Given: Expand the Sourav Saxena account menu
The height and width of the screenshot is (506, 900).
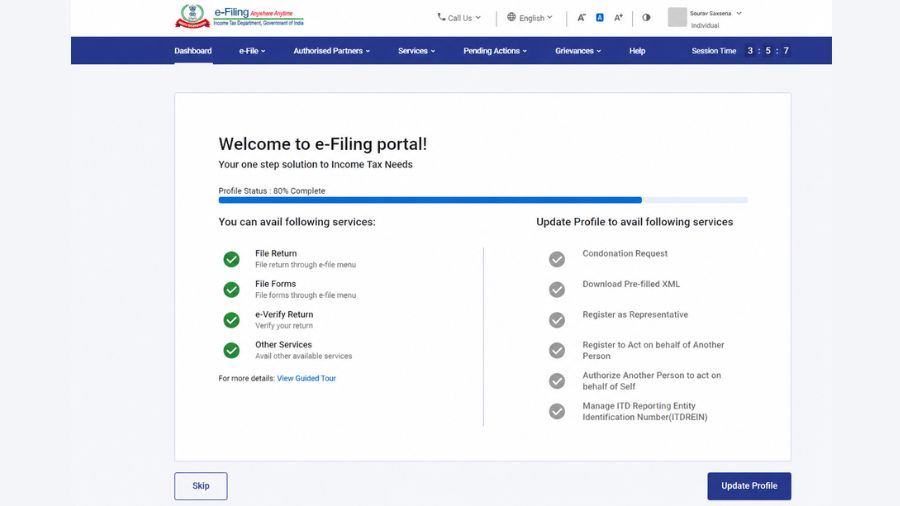Looking at the screenshot, I should (x=715, y=13).
